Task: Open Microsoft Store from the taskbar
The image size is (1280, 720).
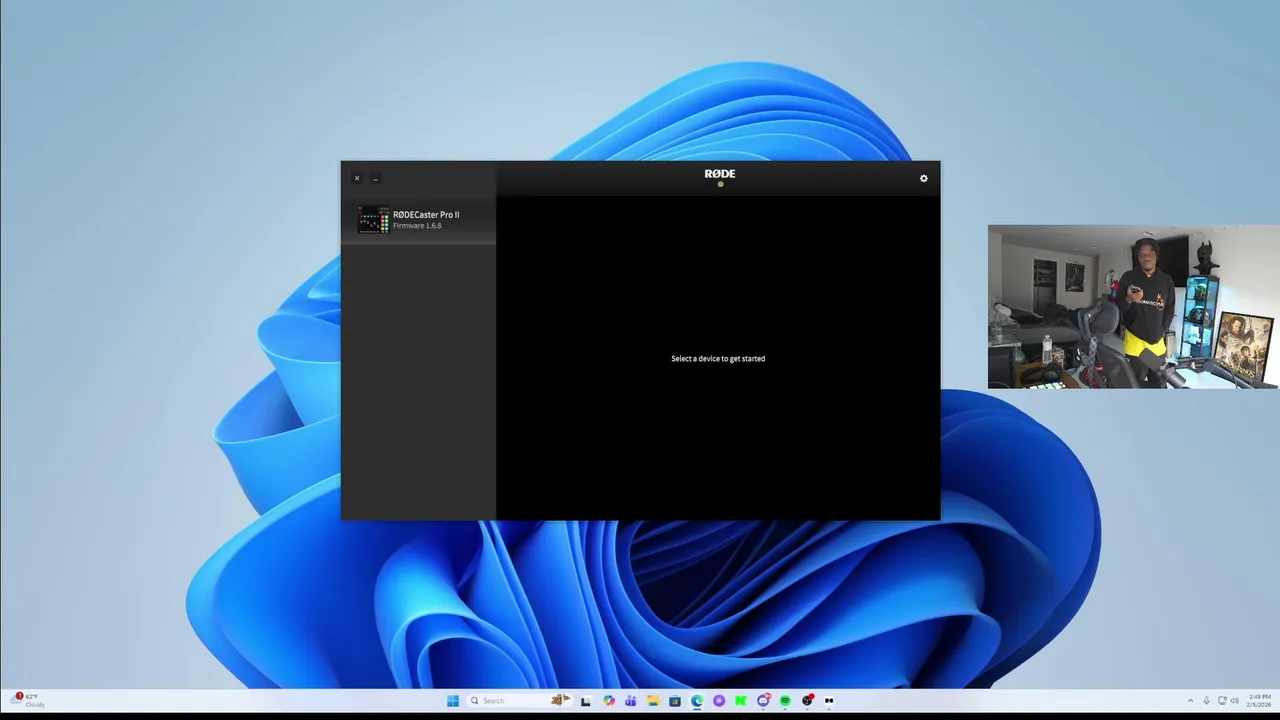Action: tap(675, 701)
